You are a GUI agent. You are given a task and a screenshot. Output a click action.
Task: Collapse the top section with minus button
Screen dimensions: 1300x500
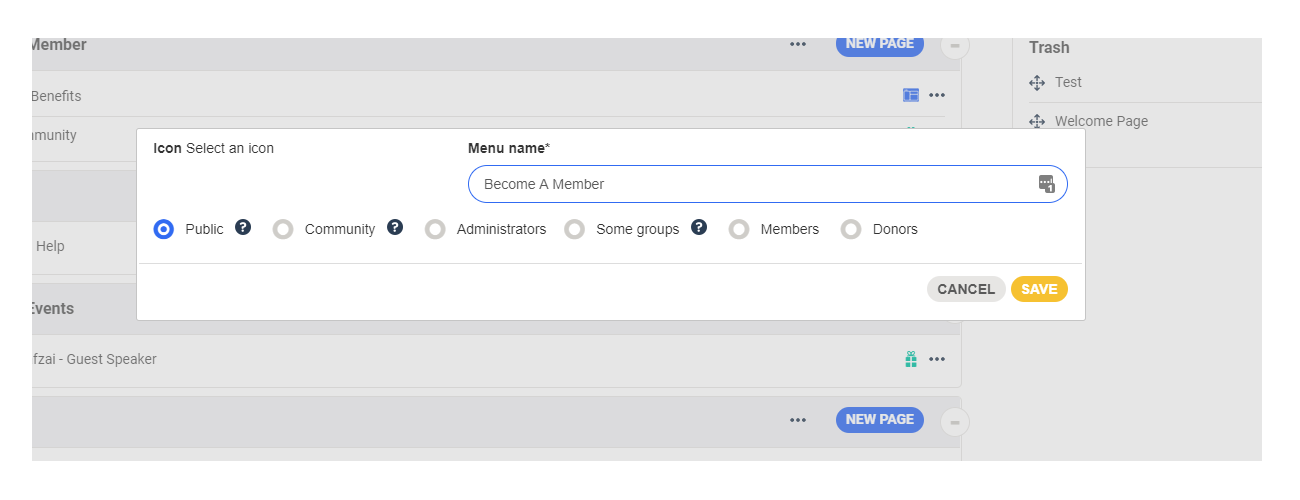(955, 46)
